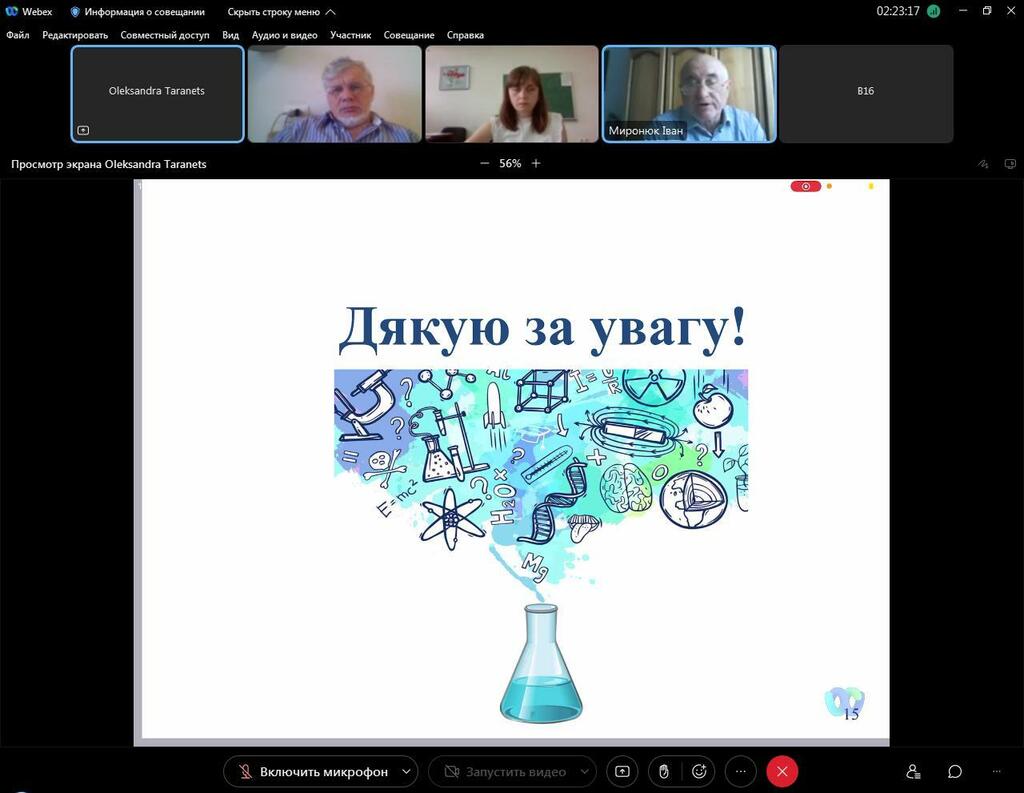Click Включить микрофон button
This screenshot has width=1024, height=793.
coord(312,771)
